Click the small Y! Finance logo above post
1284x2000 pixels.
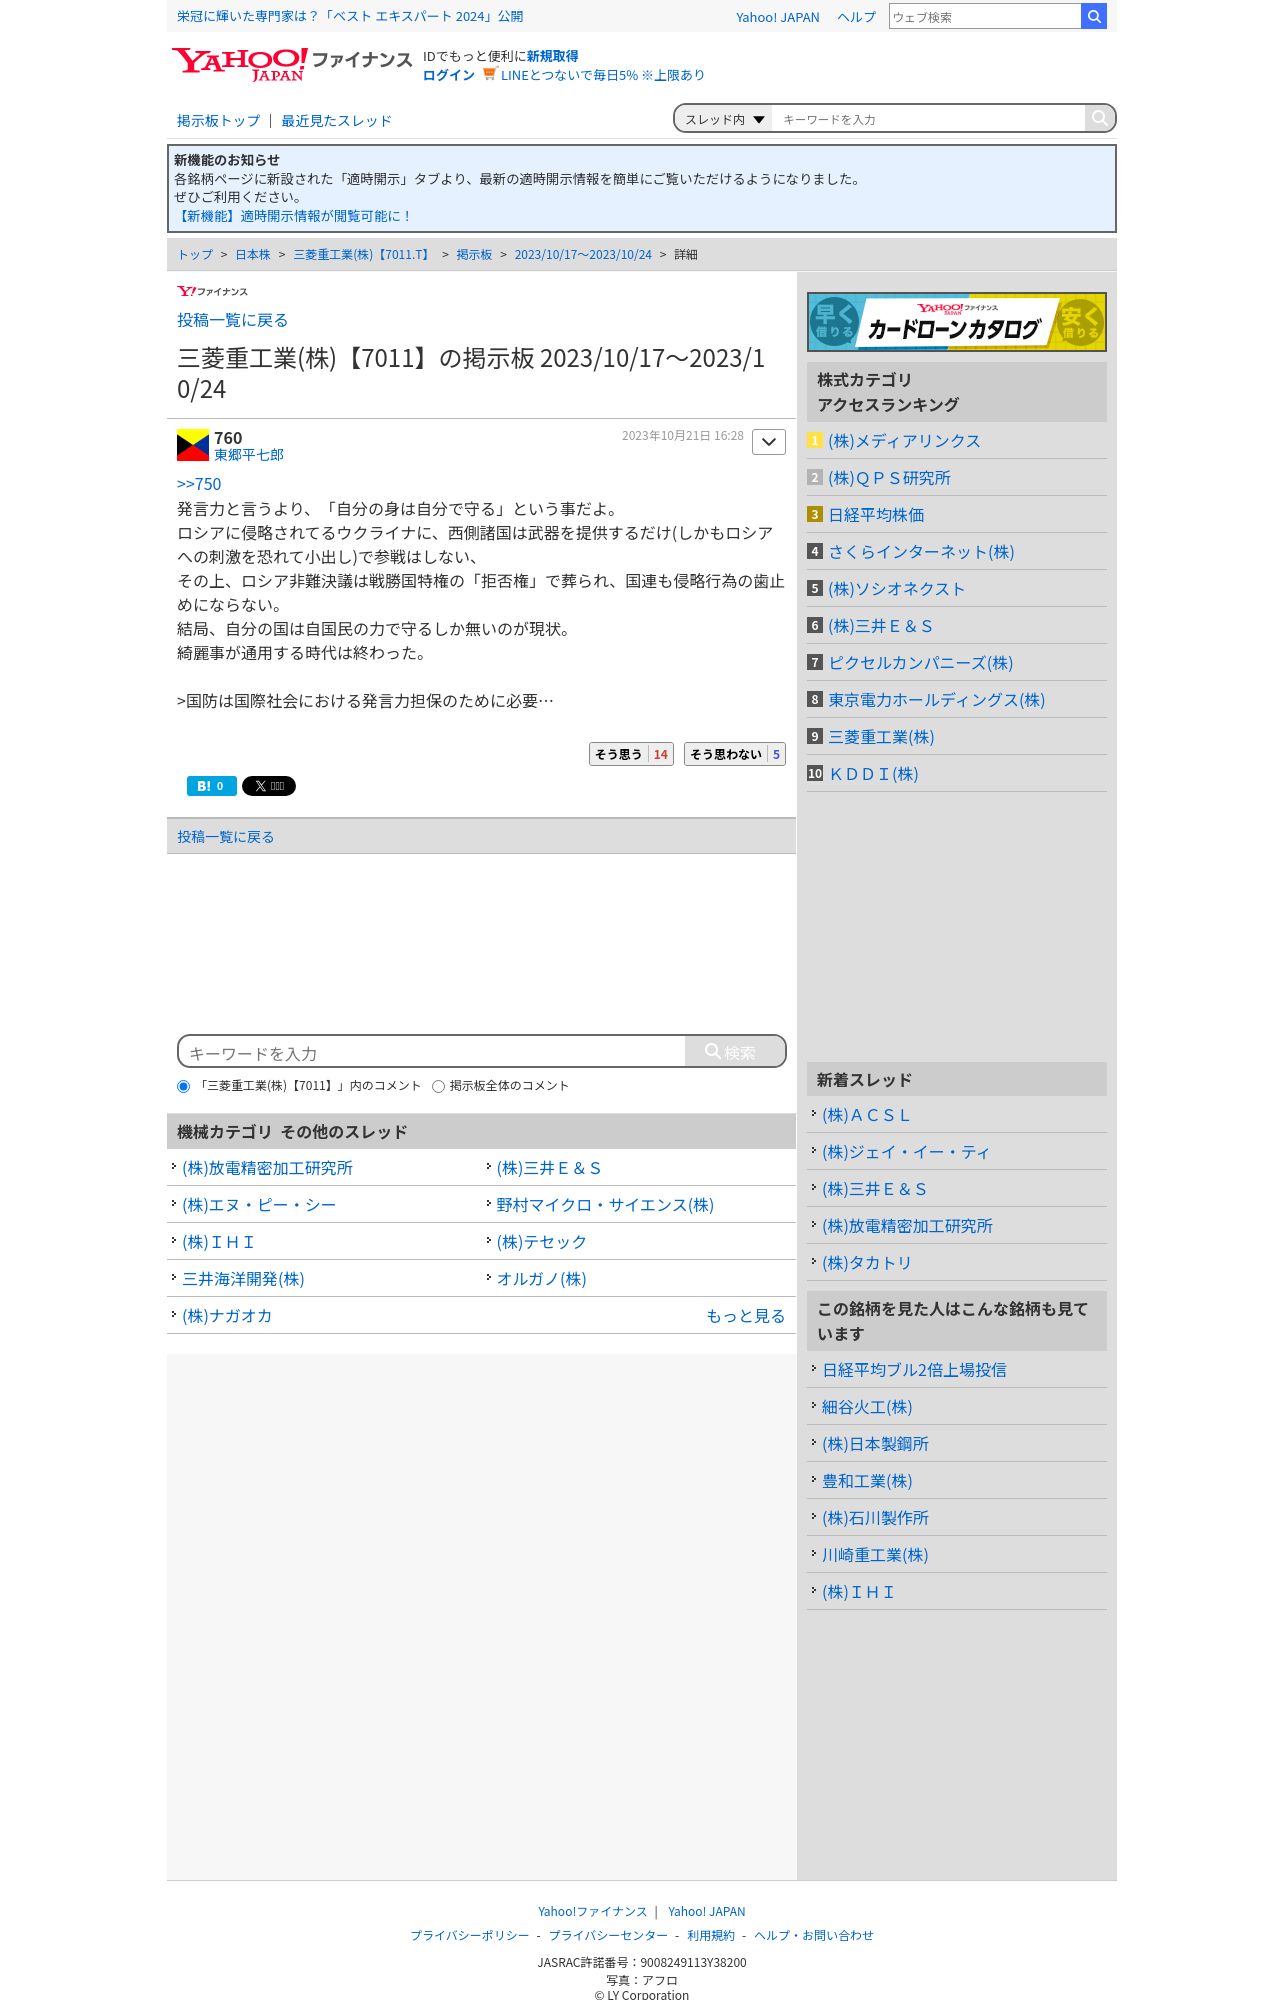click(x=212, y=291)
